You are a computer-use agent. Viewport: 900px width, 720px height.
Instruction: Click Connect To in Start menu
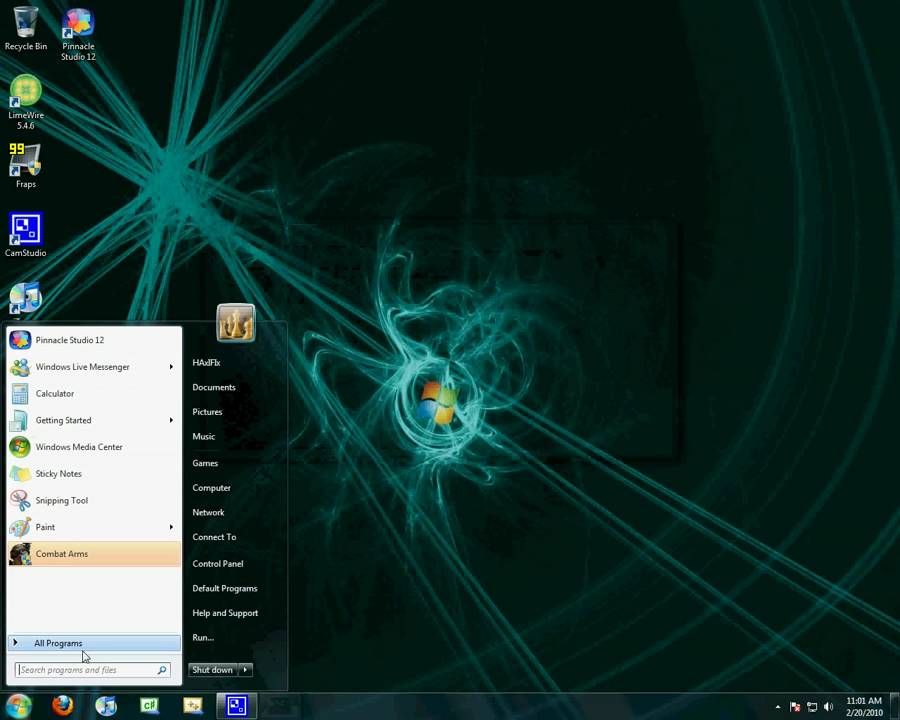[214, 537]
